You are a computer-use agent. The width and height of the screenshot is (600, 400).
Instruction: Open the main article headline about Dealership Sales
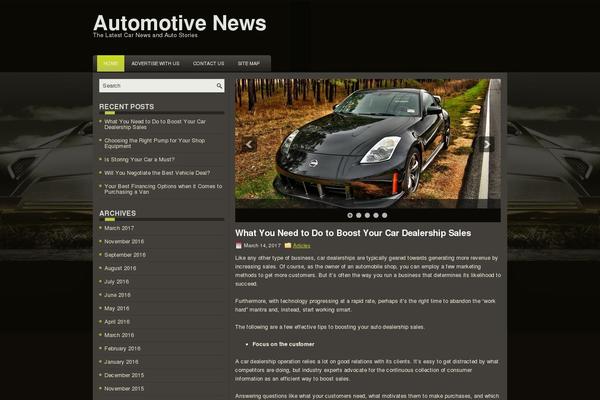pyautogui.click(x=353, y=233)
